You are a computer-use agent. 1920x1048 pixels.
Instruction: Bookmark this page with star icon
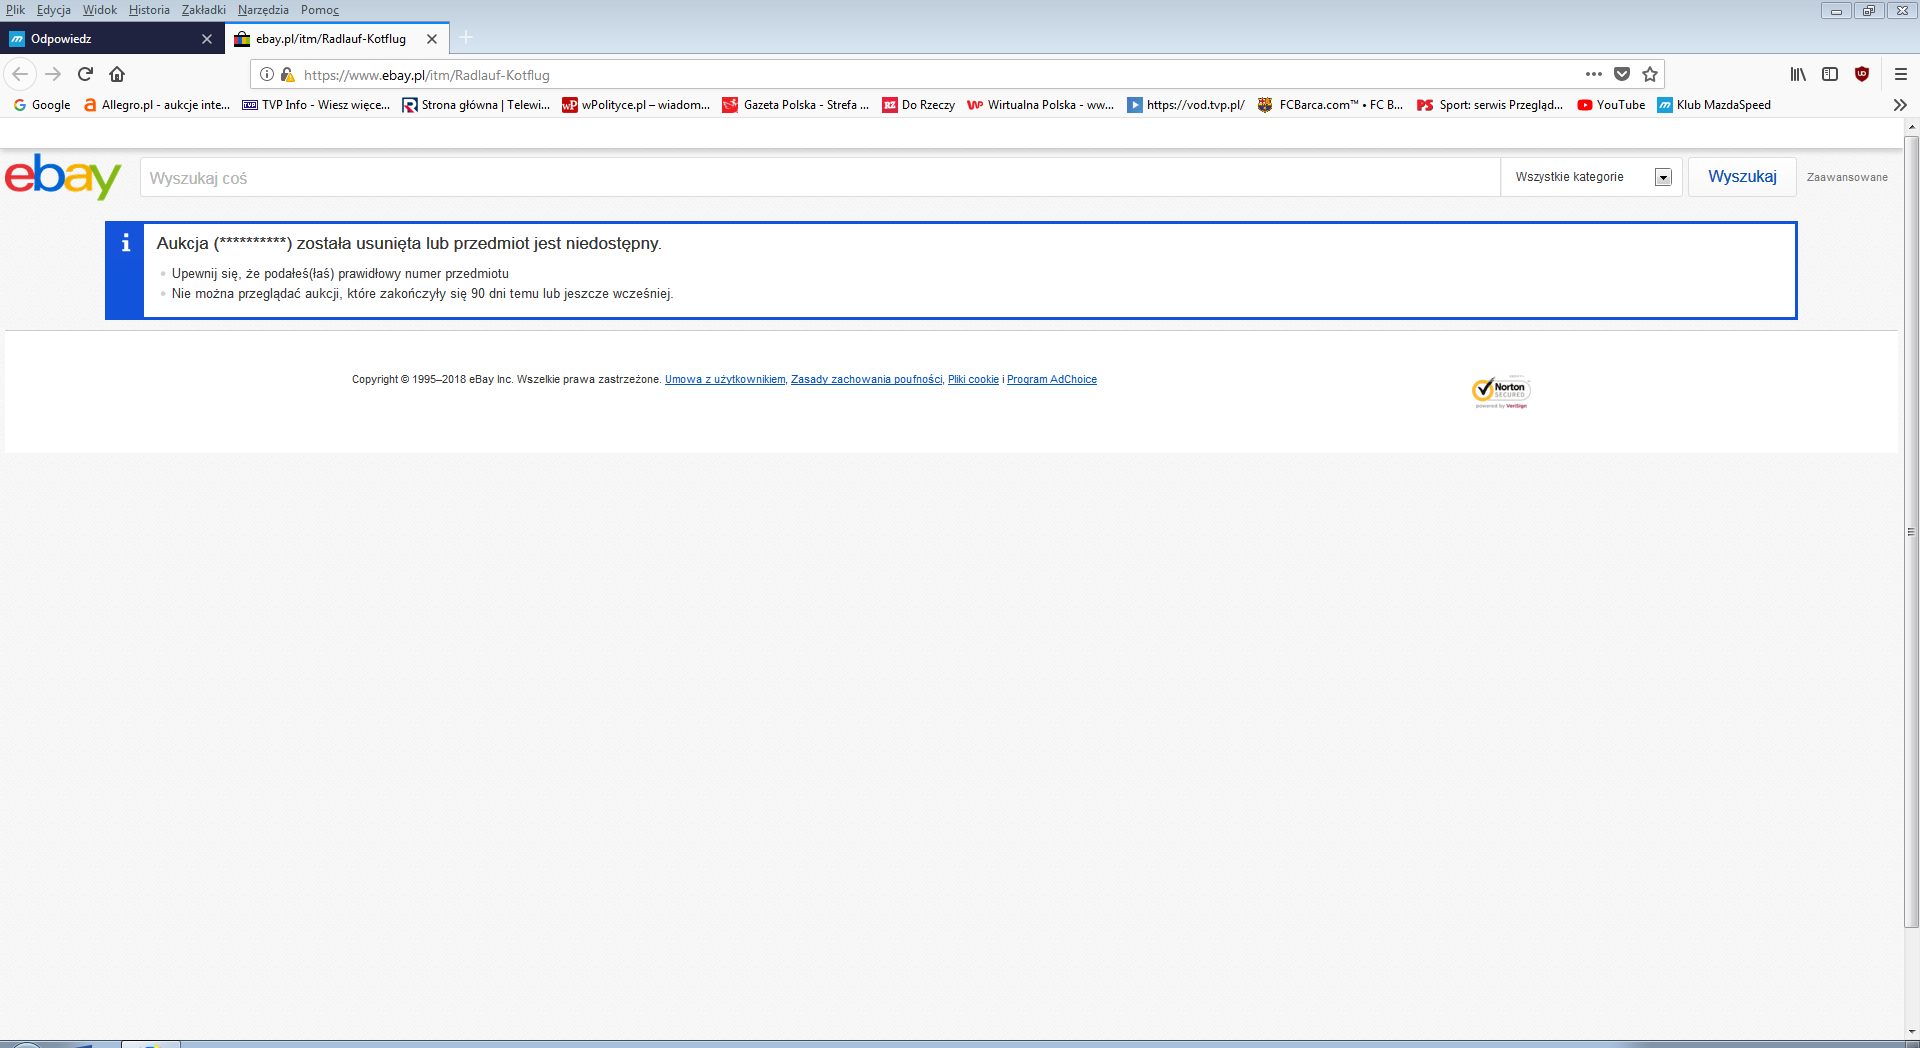(1650, 74)
